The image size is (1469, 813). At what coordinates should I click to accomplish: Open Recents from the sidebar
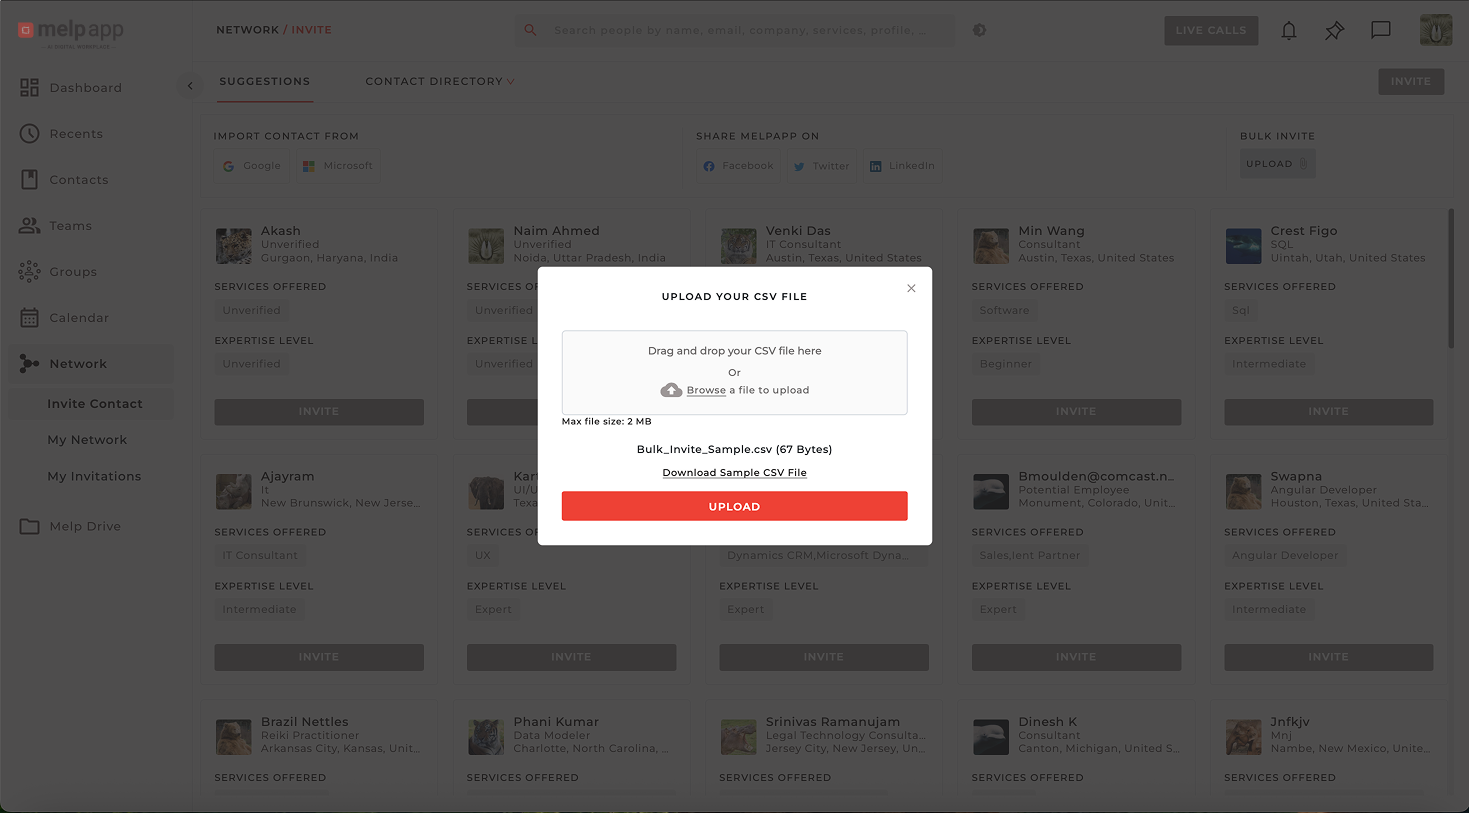(x=76, y=134)
